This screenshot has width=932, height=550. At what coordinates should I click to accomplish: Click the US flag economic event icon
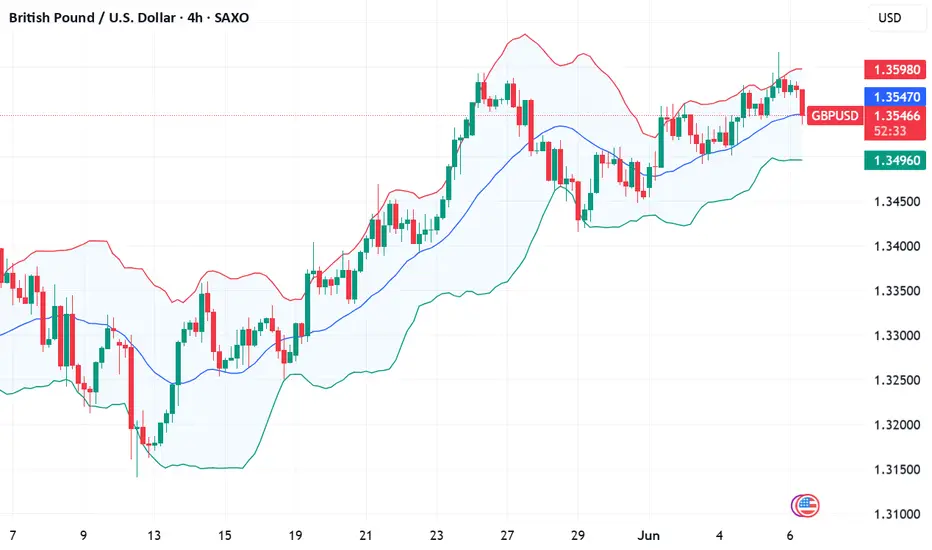(x=807, y=505)
